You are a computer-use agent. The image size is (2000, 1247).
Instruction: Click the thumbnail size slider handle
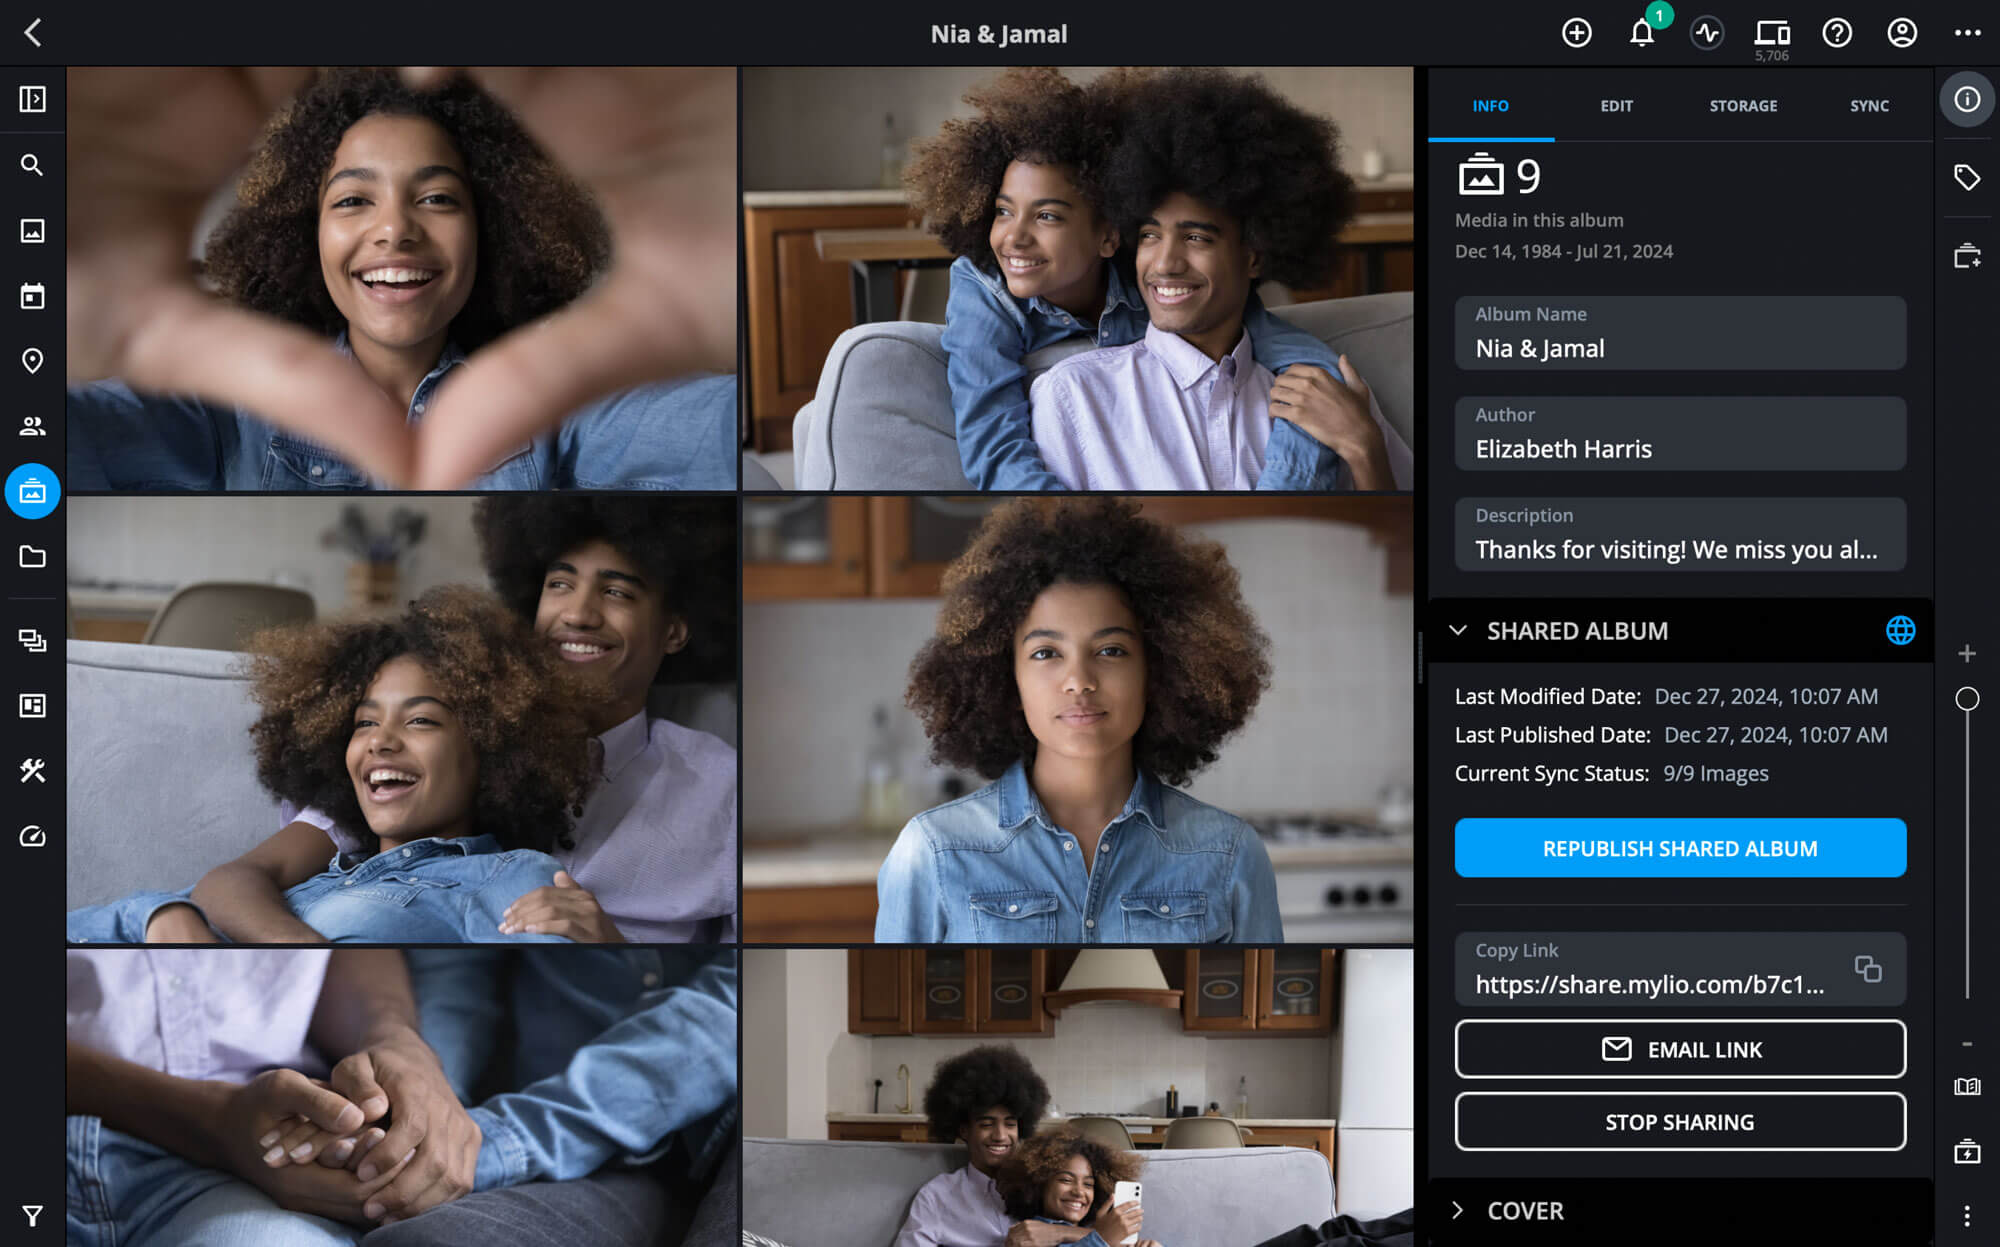[1966, 699]
